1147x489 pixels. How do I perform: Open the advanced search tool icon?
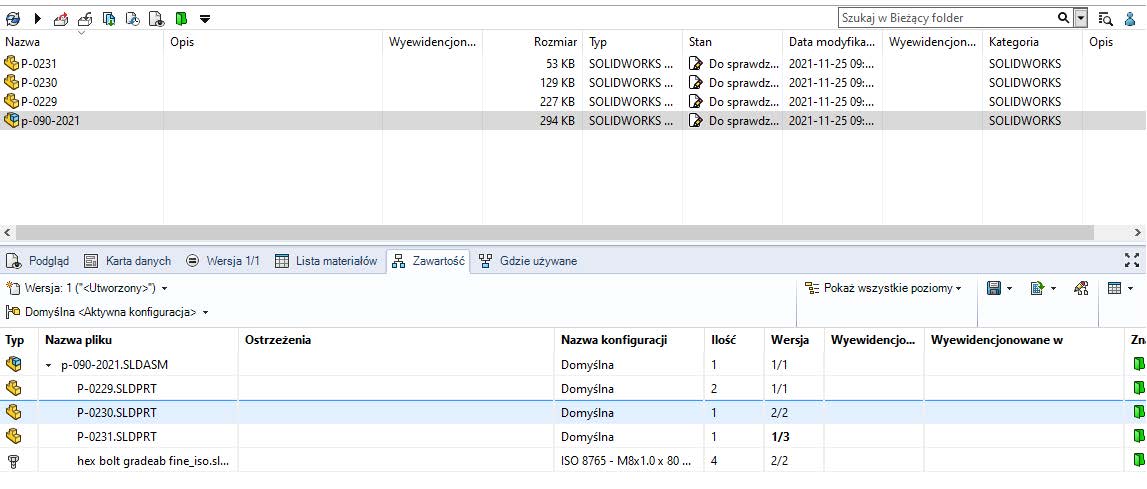tap(1106, 17)
